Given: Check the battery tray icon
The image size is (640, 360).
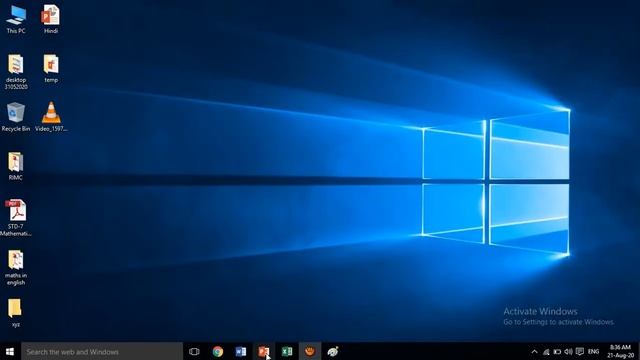Looking at the screenshot, I should tap(557, 351).
